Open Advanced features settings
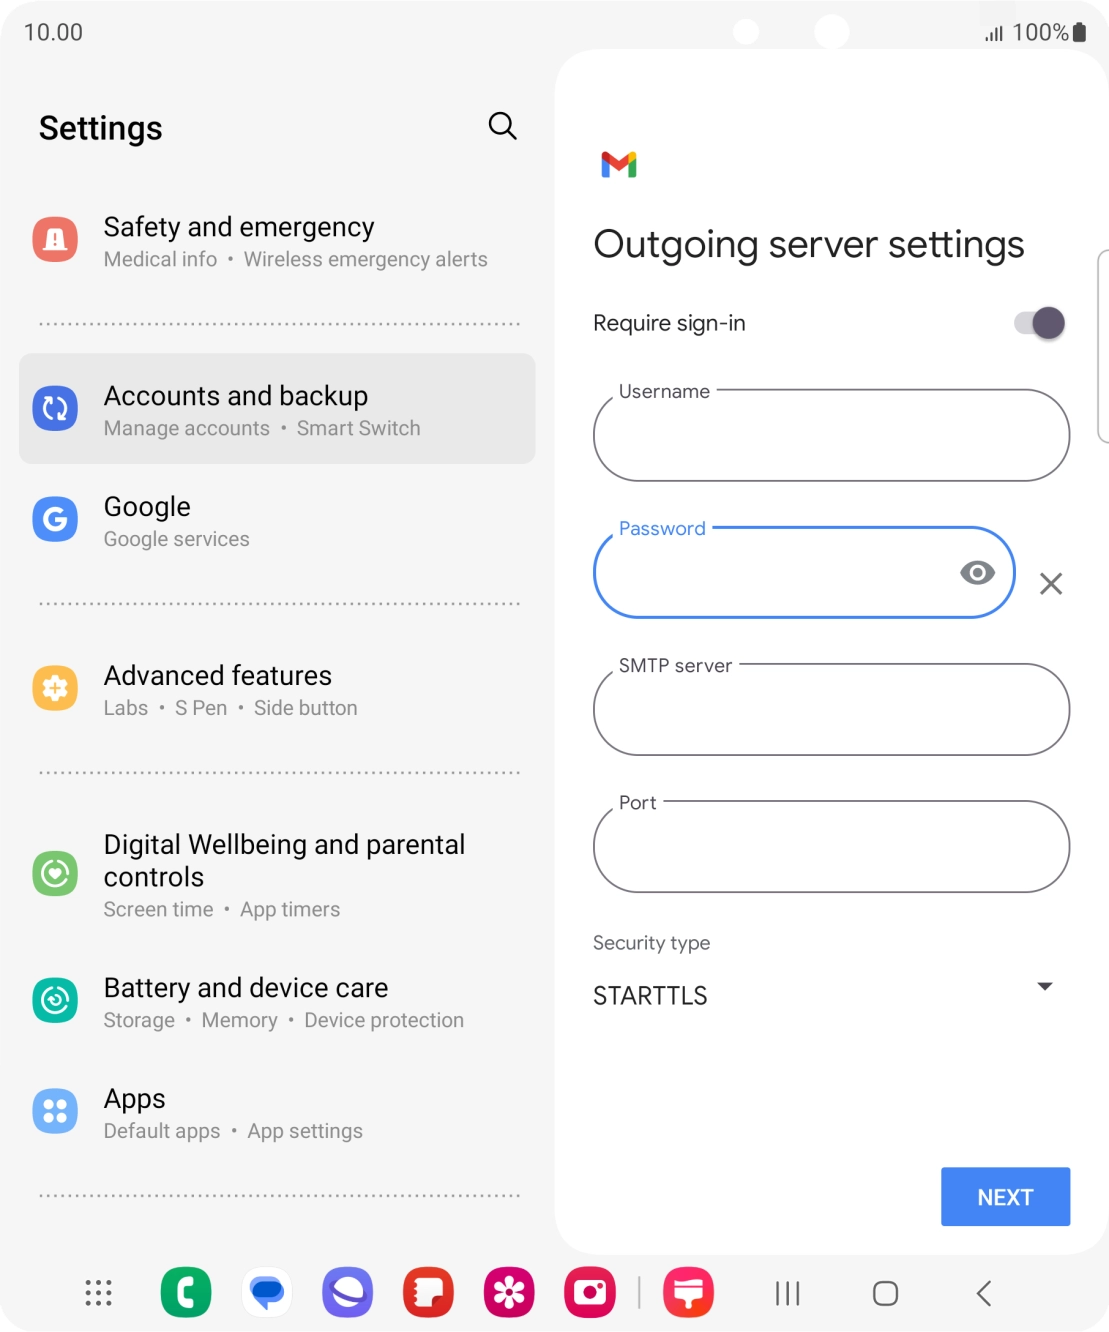 [x=277, y=689]
